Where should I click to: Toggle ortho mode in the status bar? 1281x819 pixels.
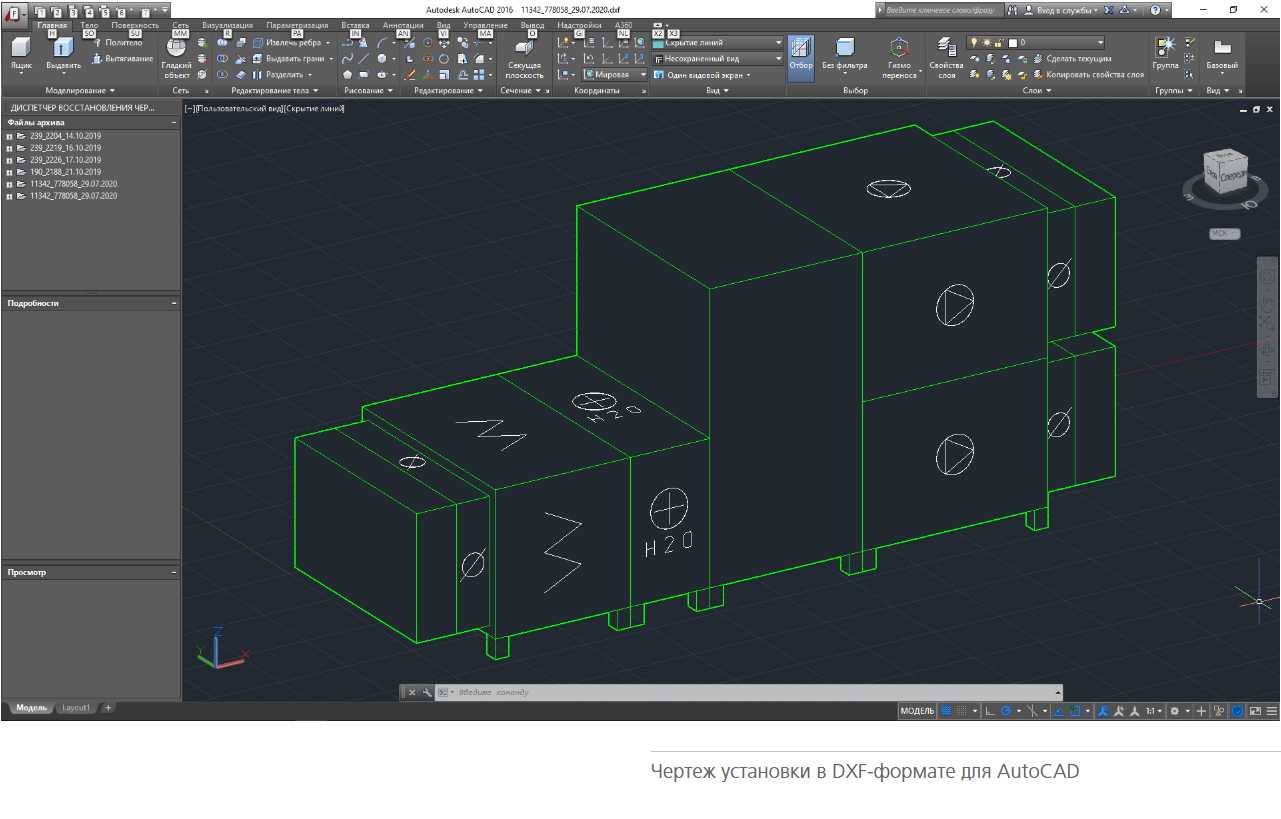click(x=990, y=711)
